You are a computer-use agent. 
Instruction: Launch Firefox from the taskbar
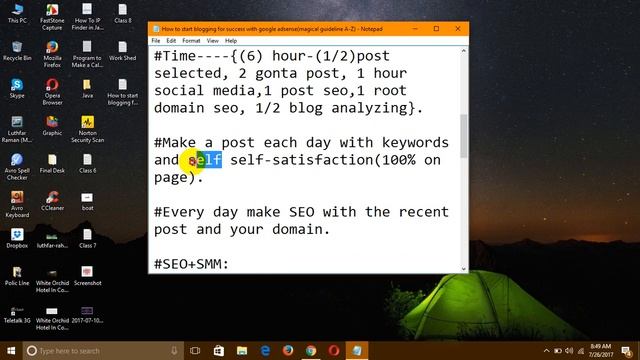pos(288,351)
